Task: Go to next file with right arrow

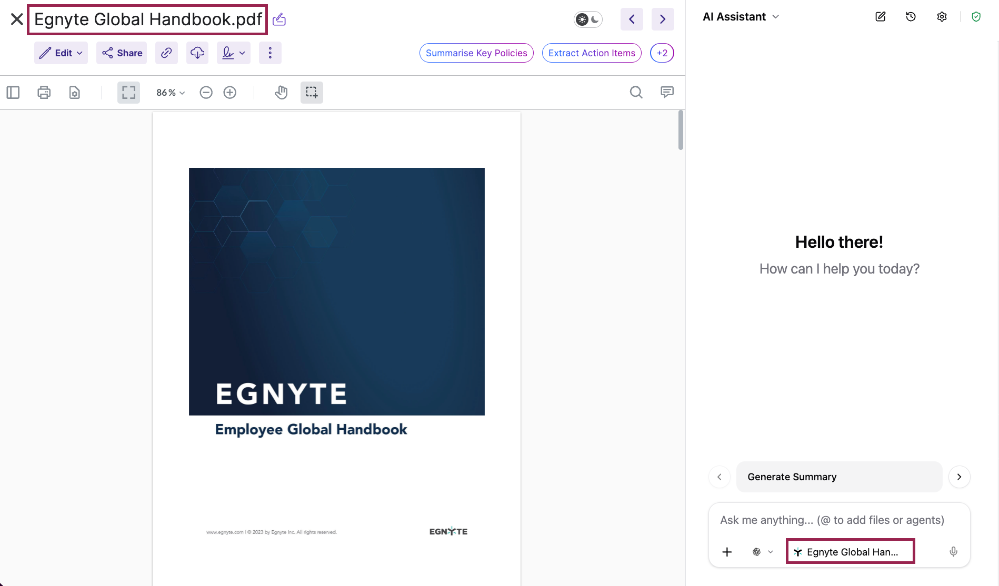Action: [x=663, y=20]
